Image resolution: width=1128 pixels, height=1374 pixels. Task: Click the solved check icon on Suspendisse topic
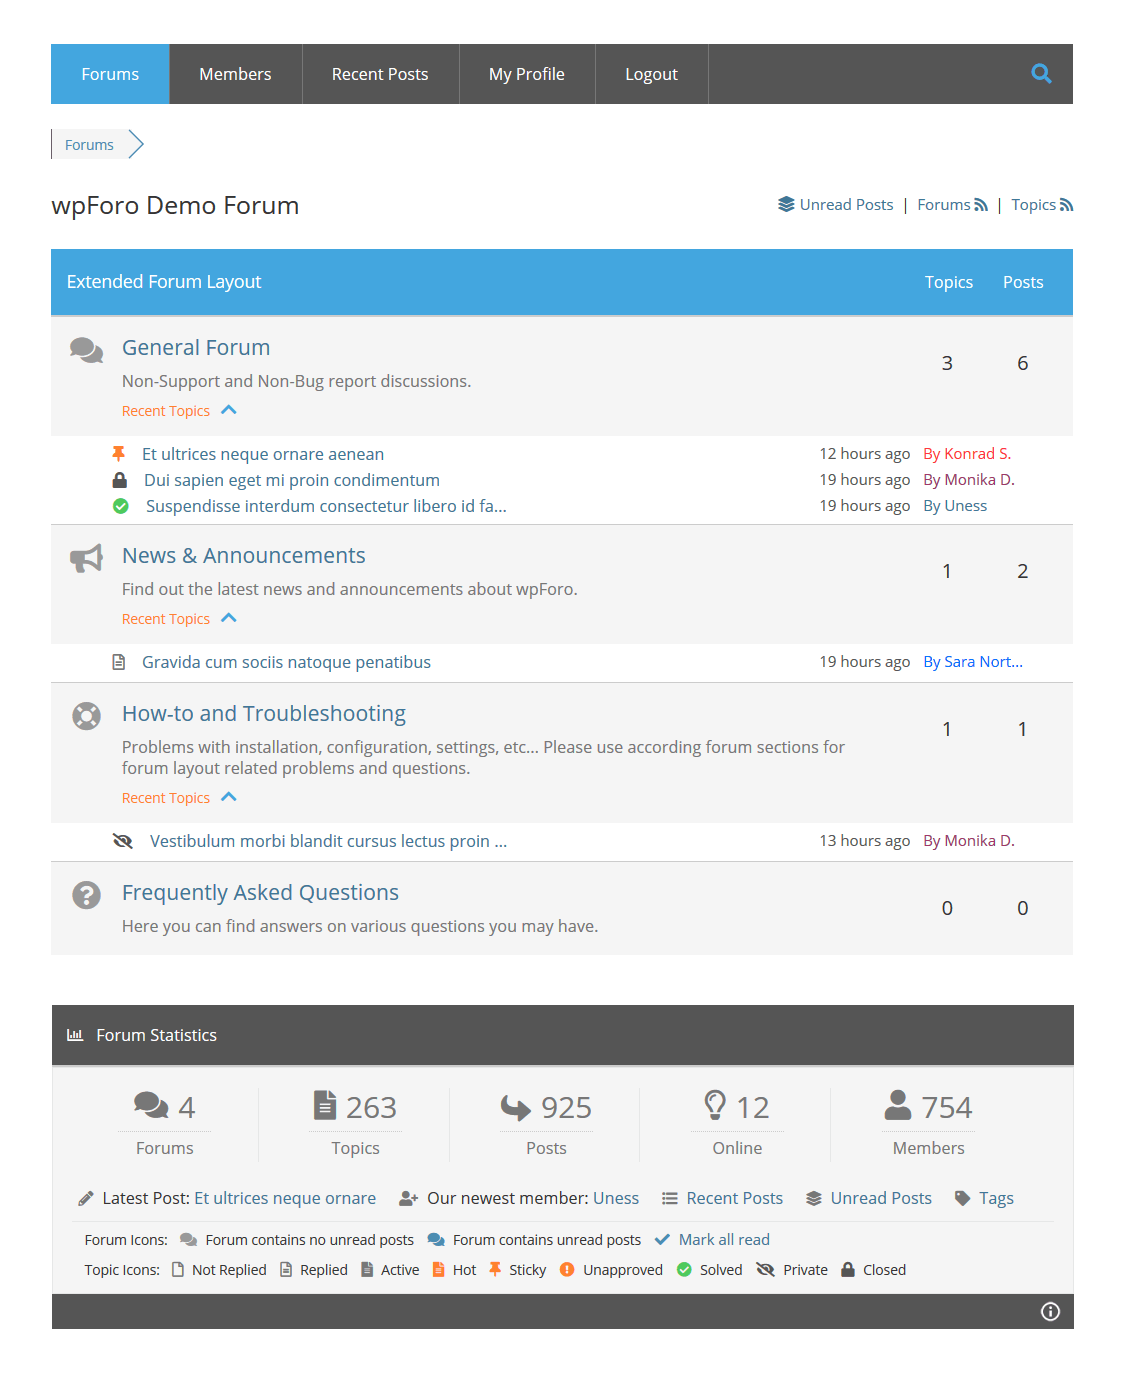(120, 506)
